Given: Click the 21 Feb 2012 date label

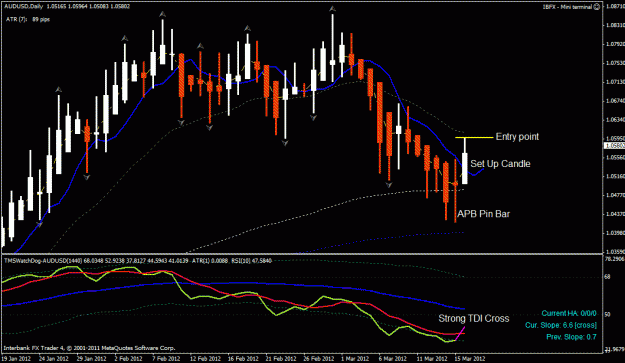Looking at the screenshot, I should [281, 358].
